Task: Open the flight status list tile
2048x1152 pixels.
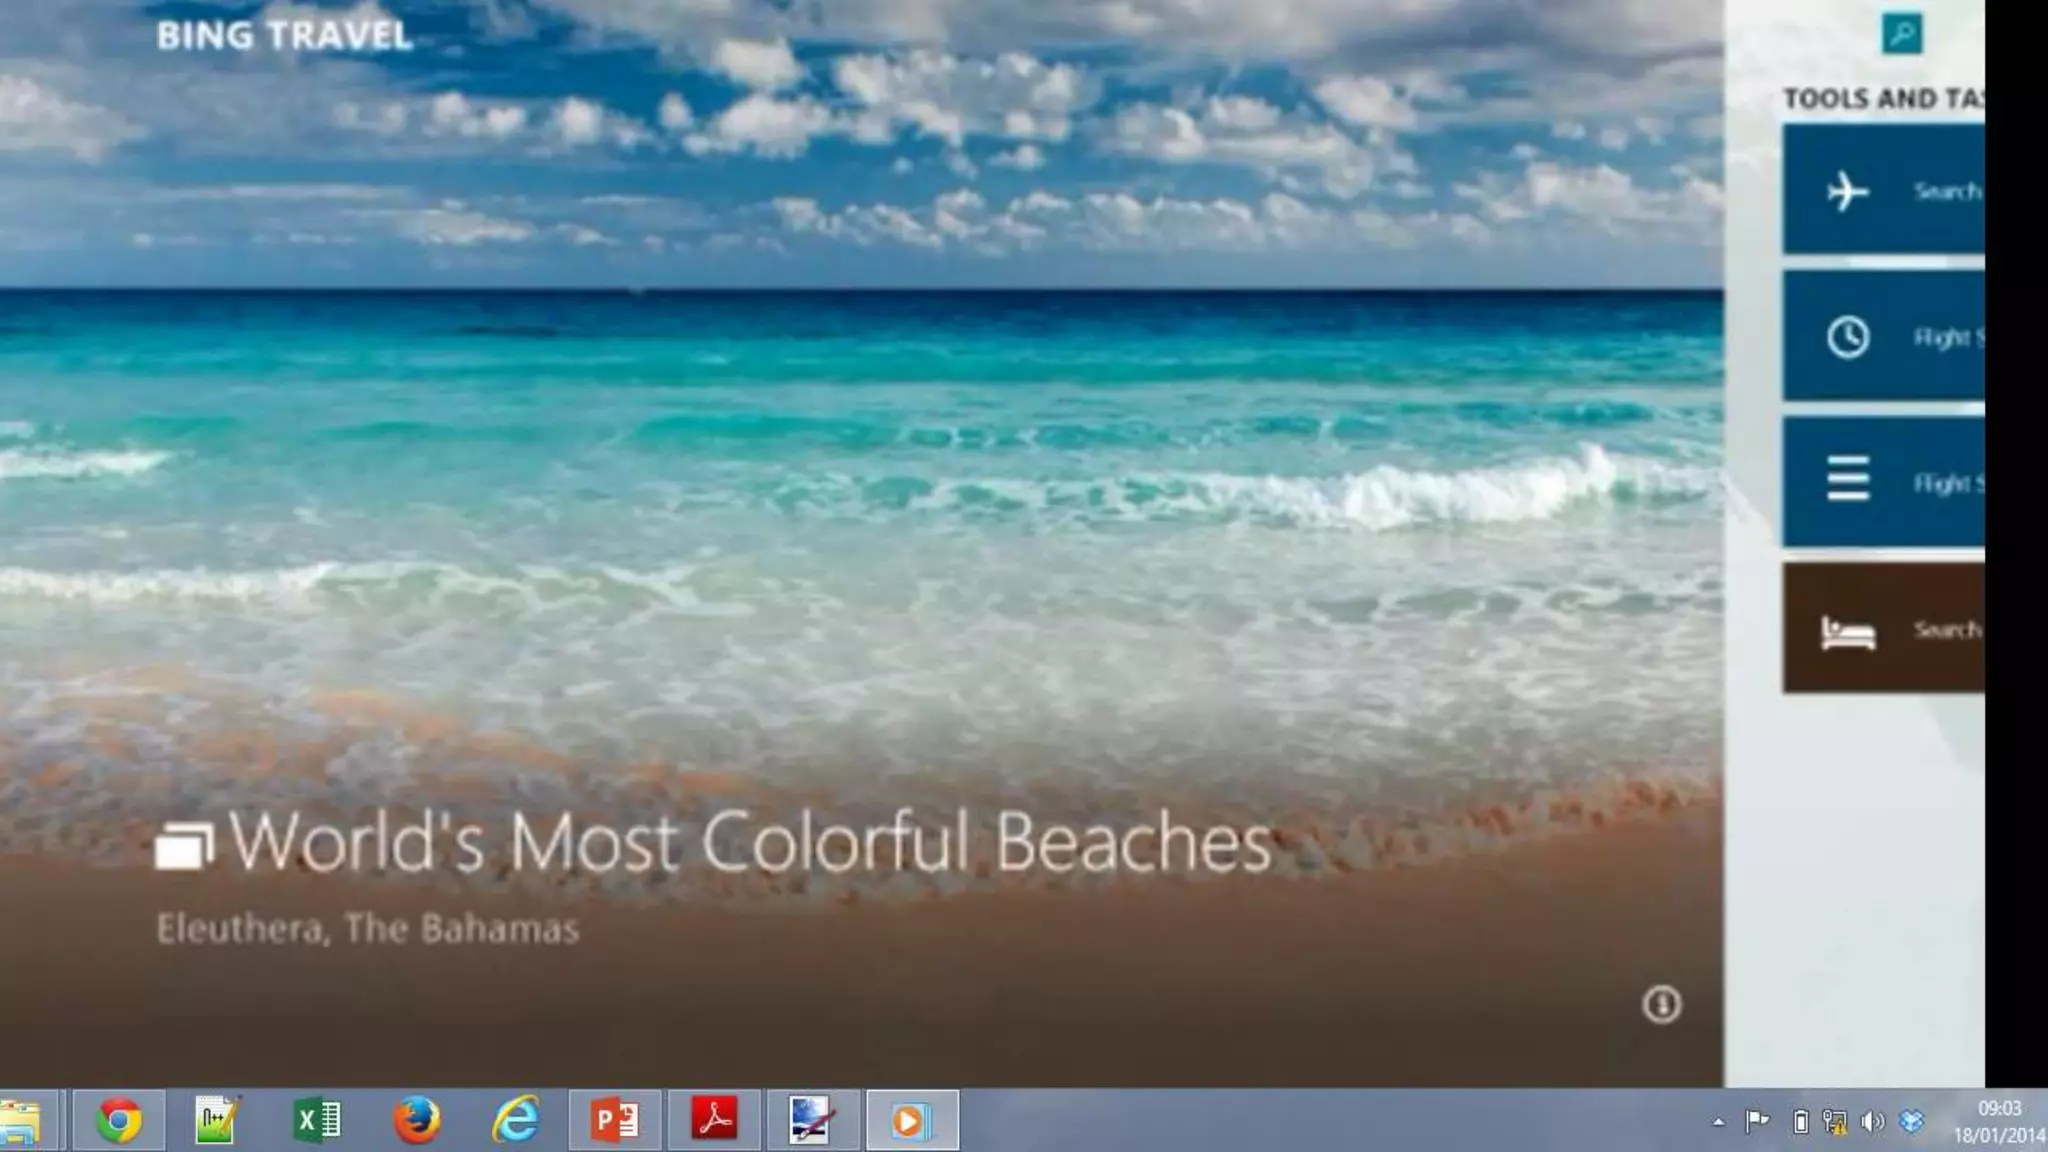Action: coord(1883,482)
